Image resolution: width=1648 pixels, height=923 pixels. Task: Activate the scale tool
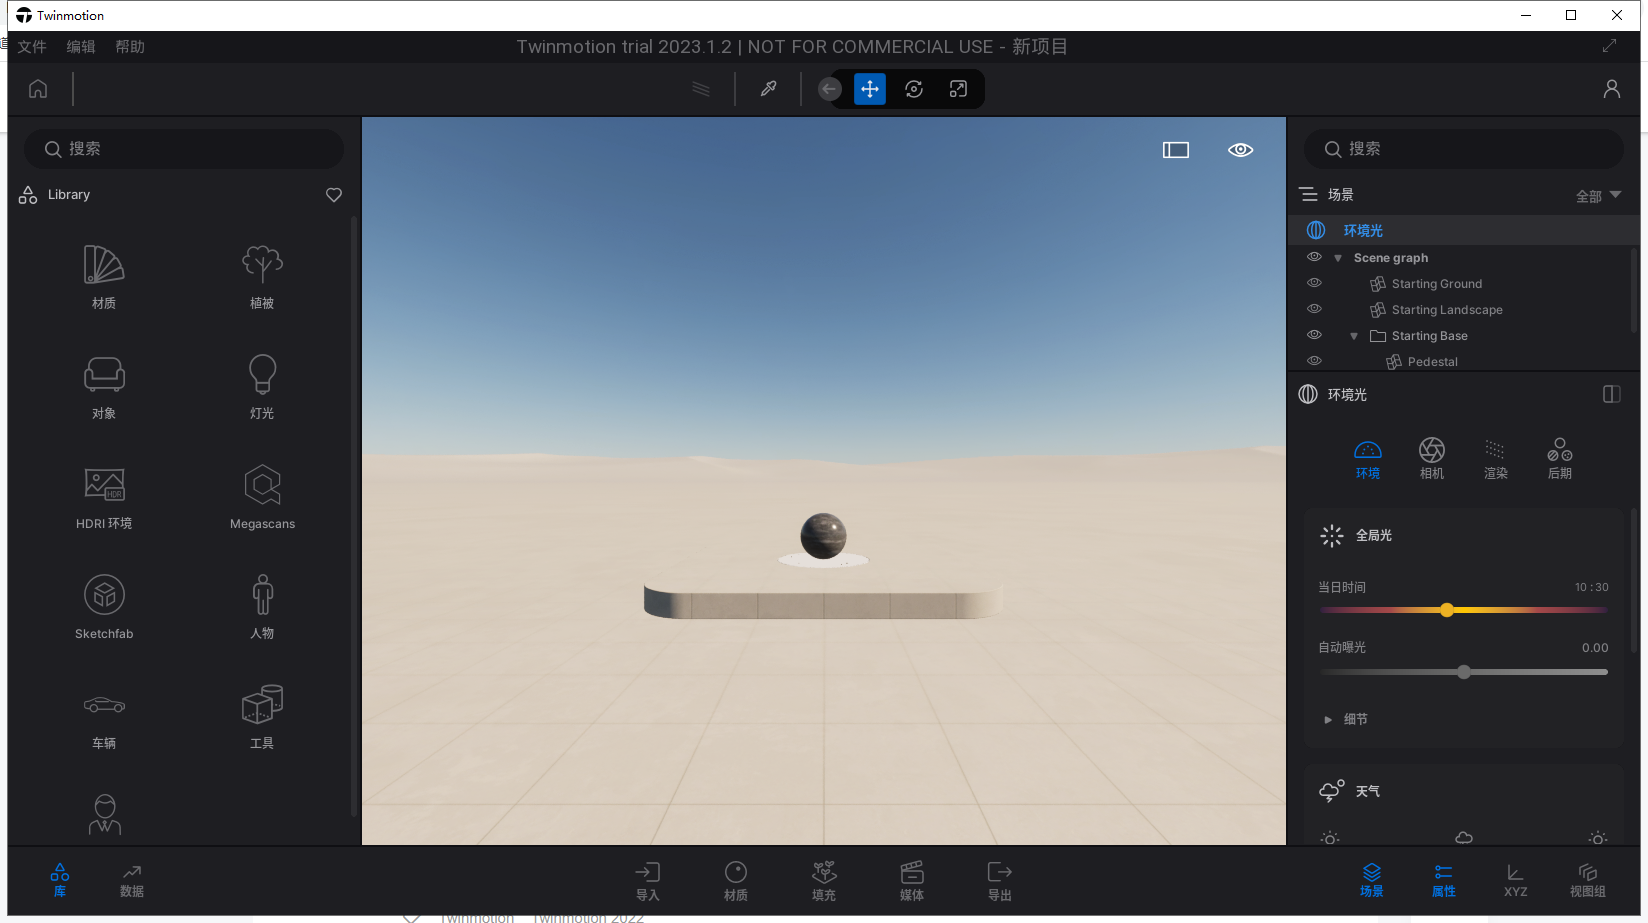coord(958,89)
